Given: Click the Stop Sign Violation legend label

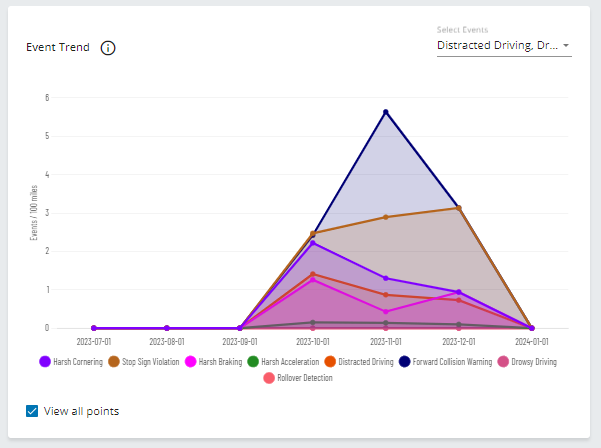Looking at the screenshot, I should coord(151,362).
